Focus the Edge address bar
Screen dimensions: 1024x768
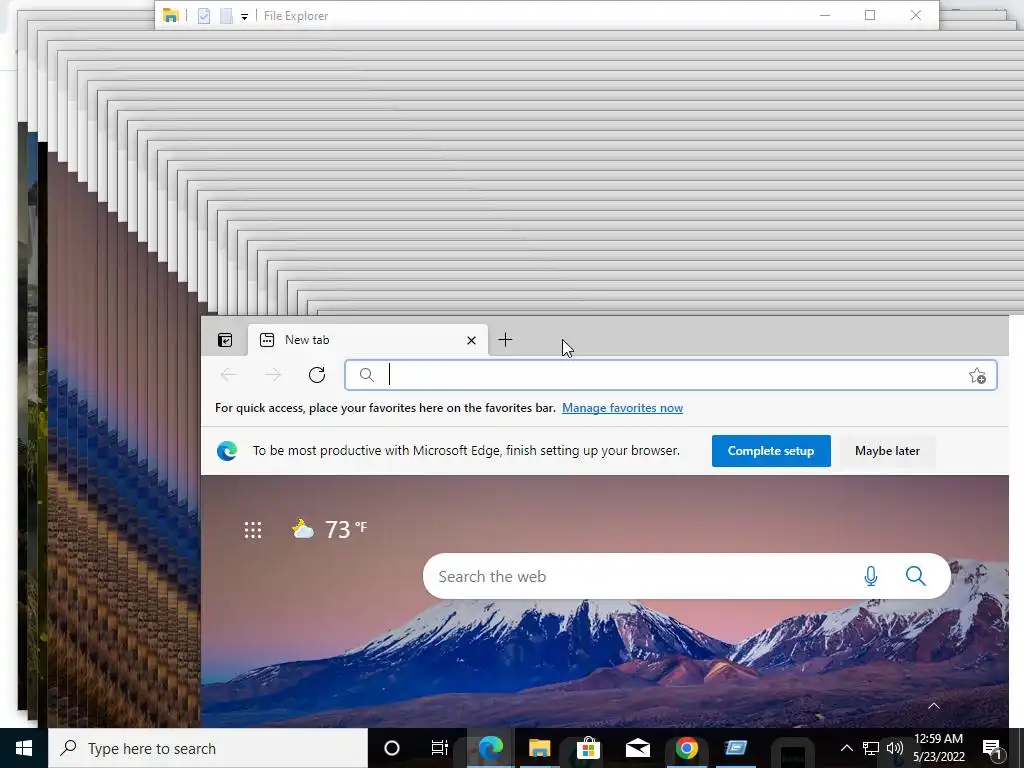tap(671, 376)
